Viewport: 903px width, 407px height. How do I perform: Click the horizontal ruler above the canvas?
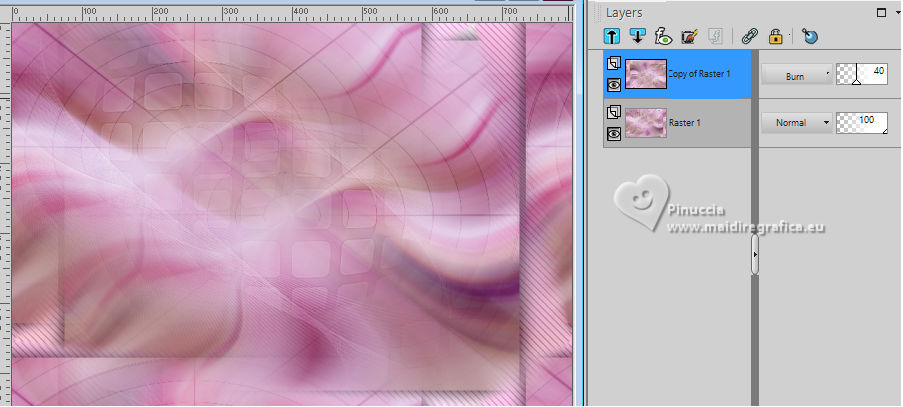pyautogui.click(x=293, y=14)
